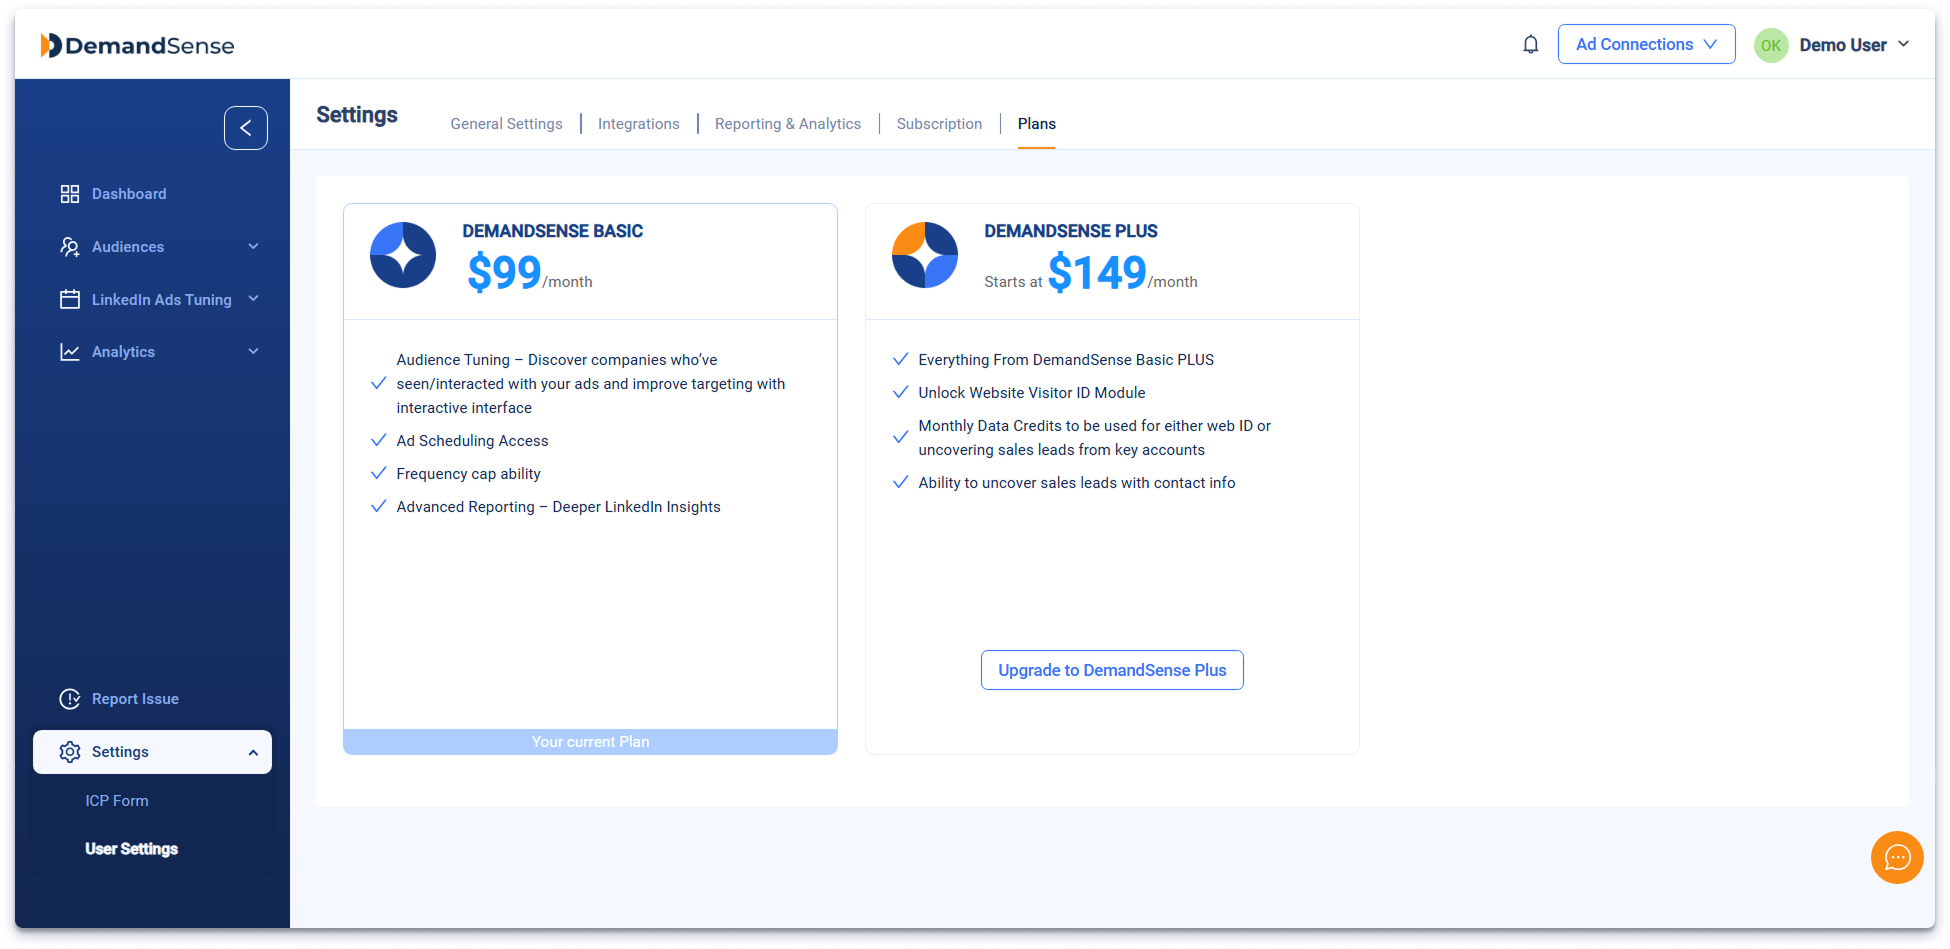Viewport: 1950px width, 949px height.
Task: Click the Ad Scheduling Access feature text
Action: tap(472, 441)
